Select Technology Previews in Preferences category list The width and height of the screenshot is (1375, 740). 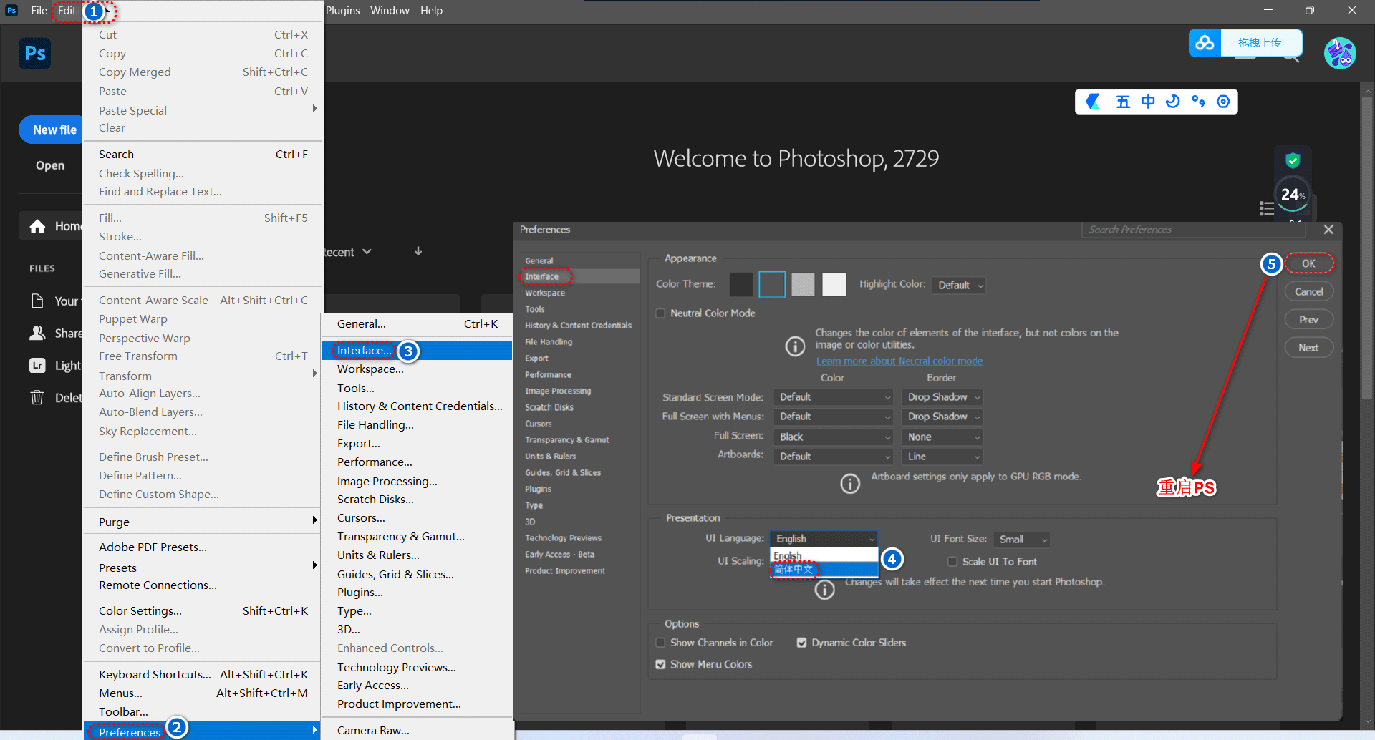coord(564,538)
